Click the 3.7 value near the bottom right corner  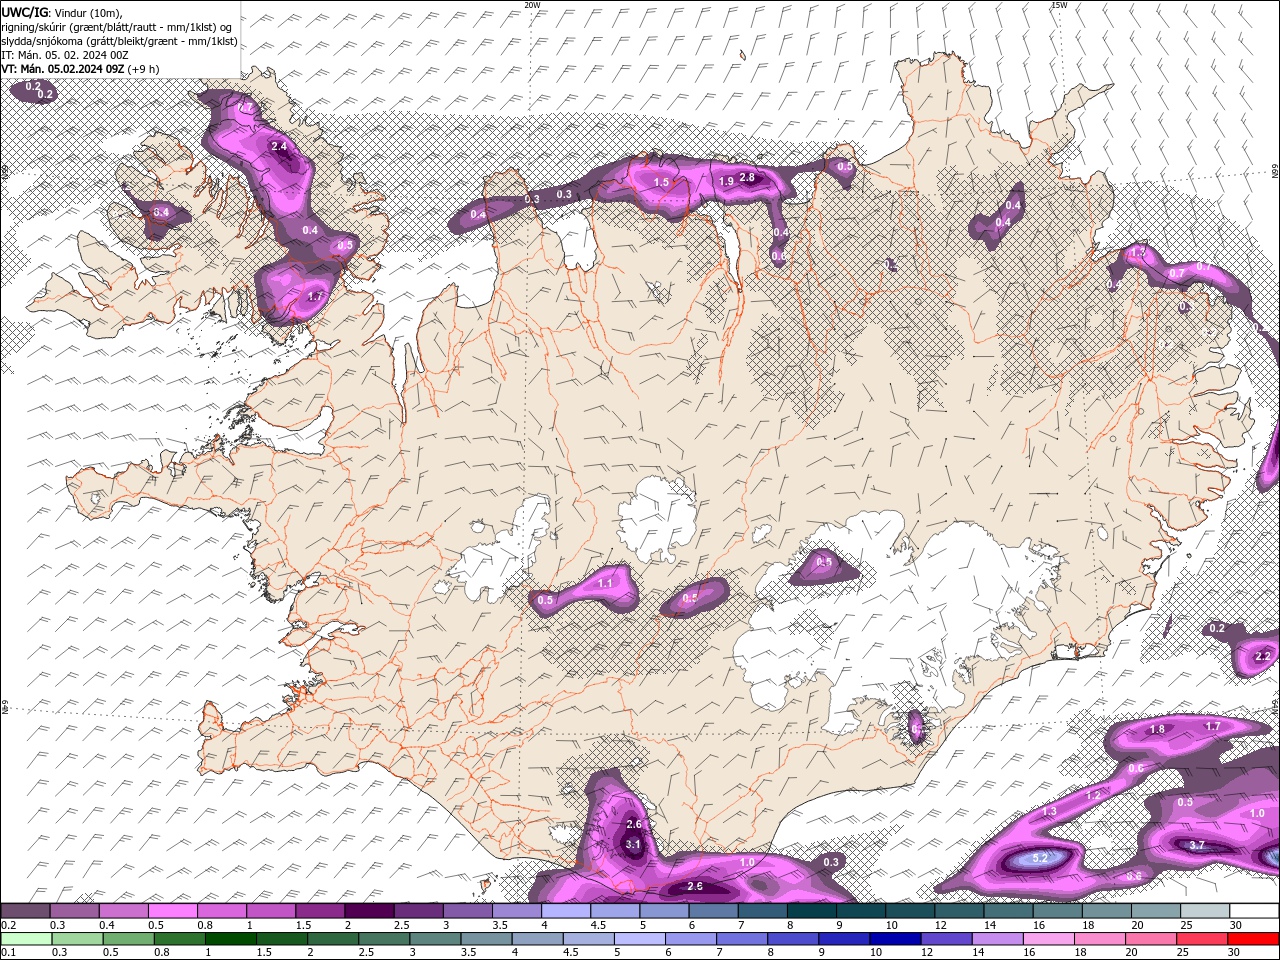(x=1197, y=845)
